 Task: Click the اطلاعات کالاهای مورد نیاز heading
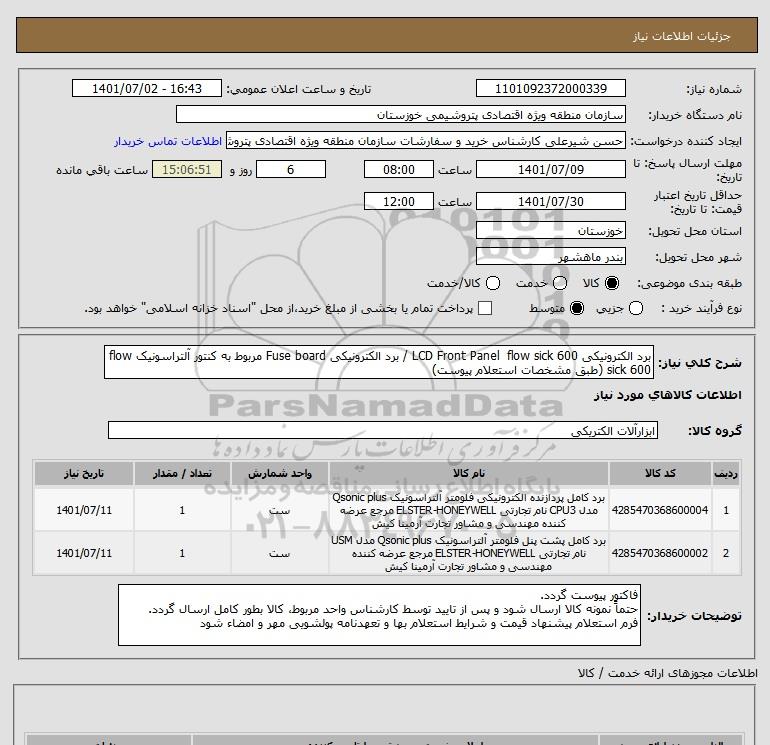(667, 395)
